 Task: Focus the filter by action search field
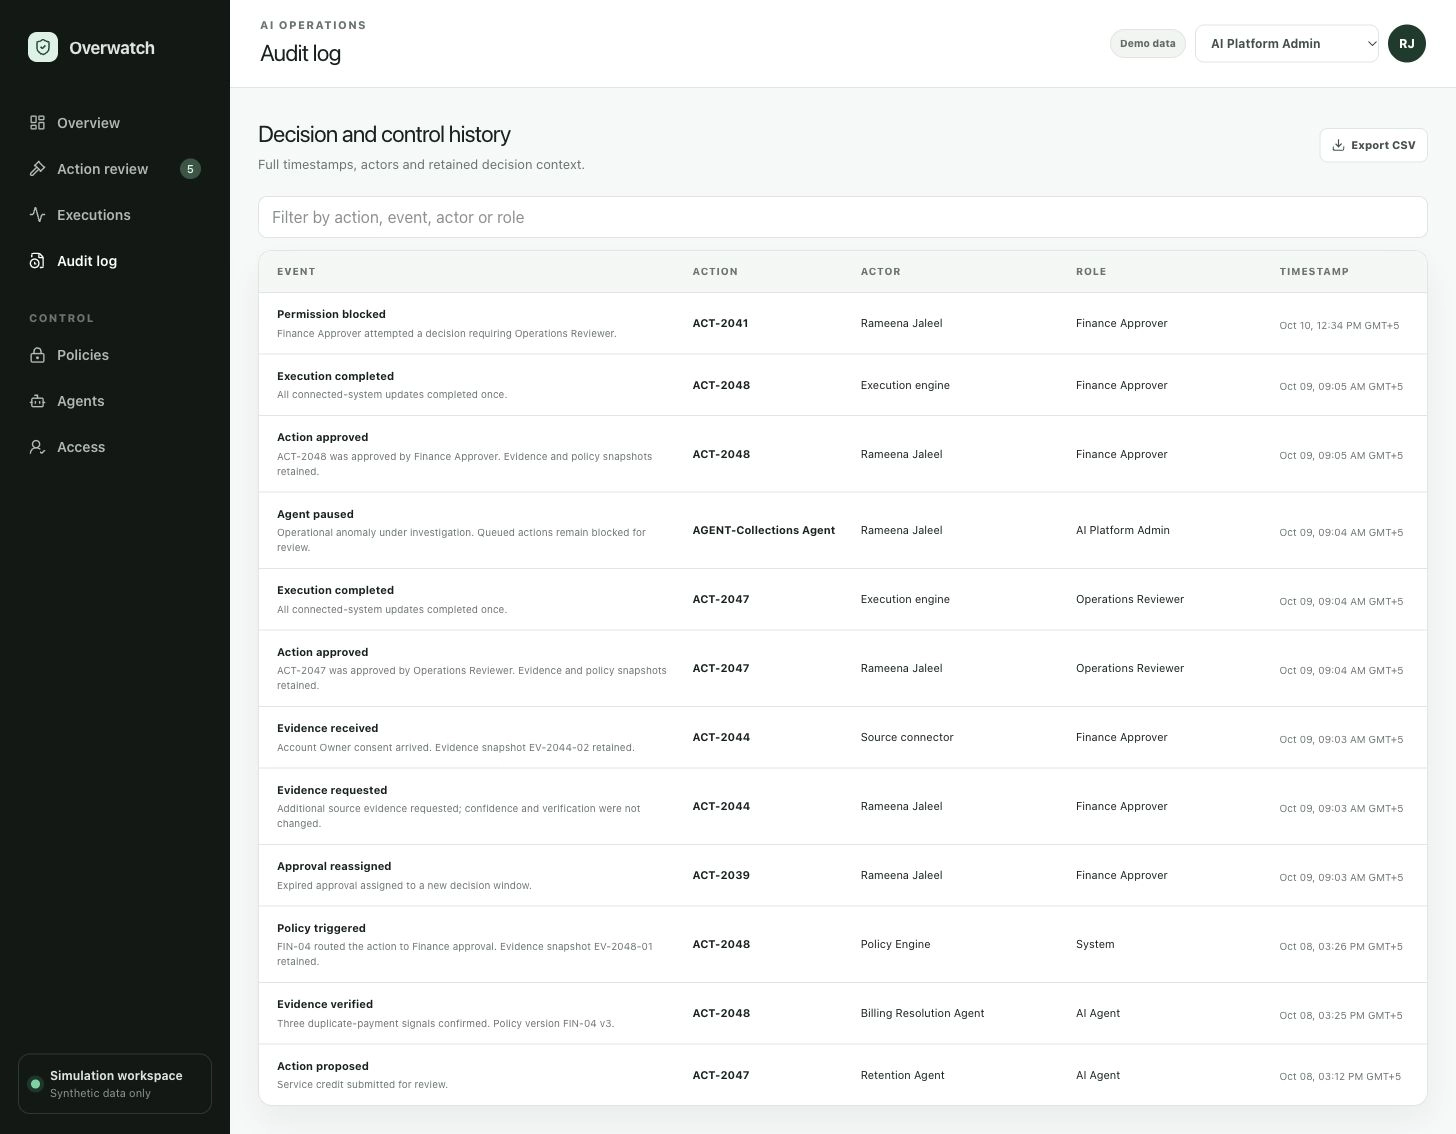coord(842,217)
